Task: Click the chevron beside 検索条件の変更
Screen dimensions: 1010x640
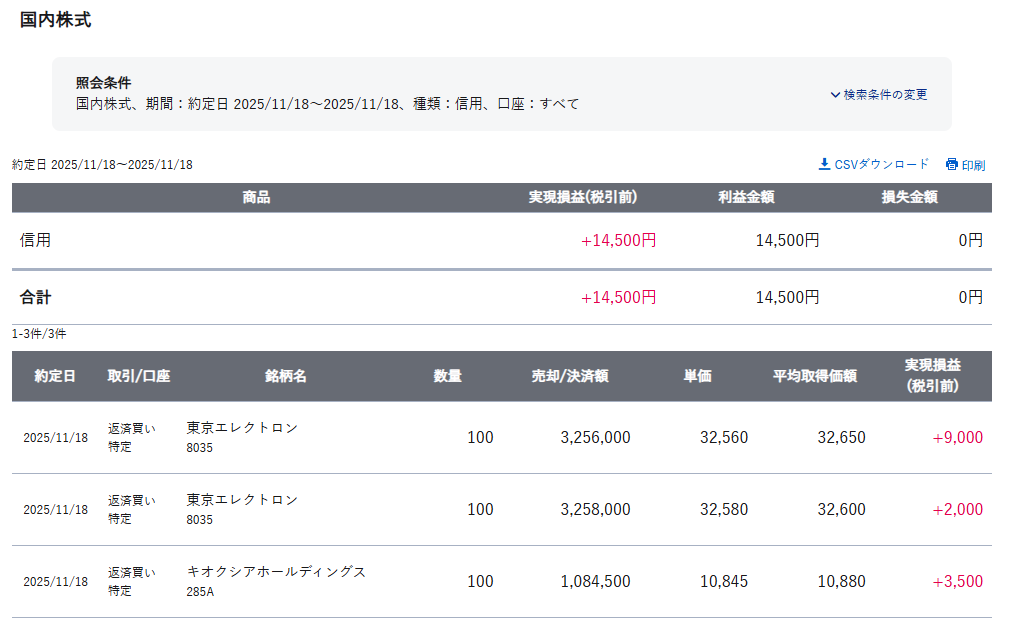Action: [835, 95]
